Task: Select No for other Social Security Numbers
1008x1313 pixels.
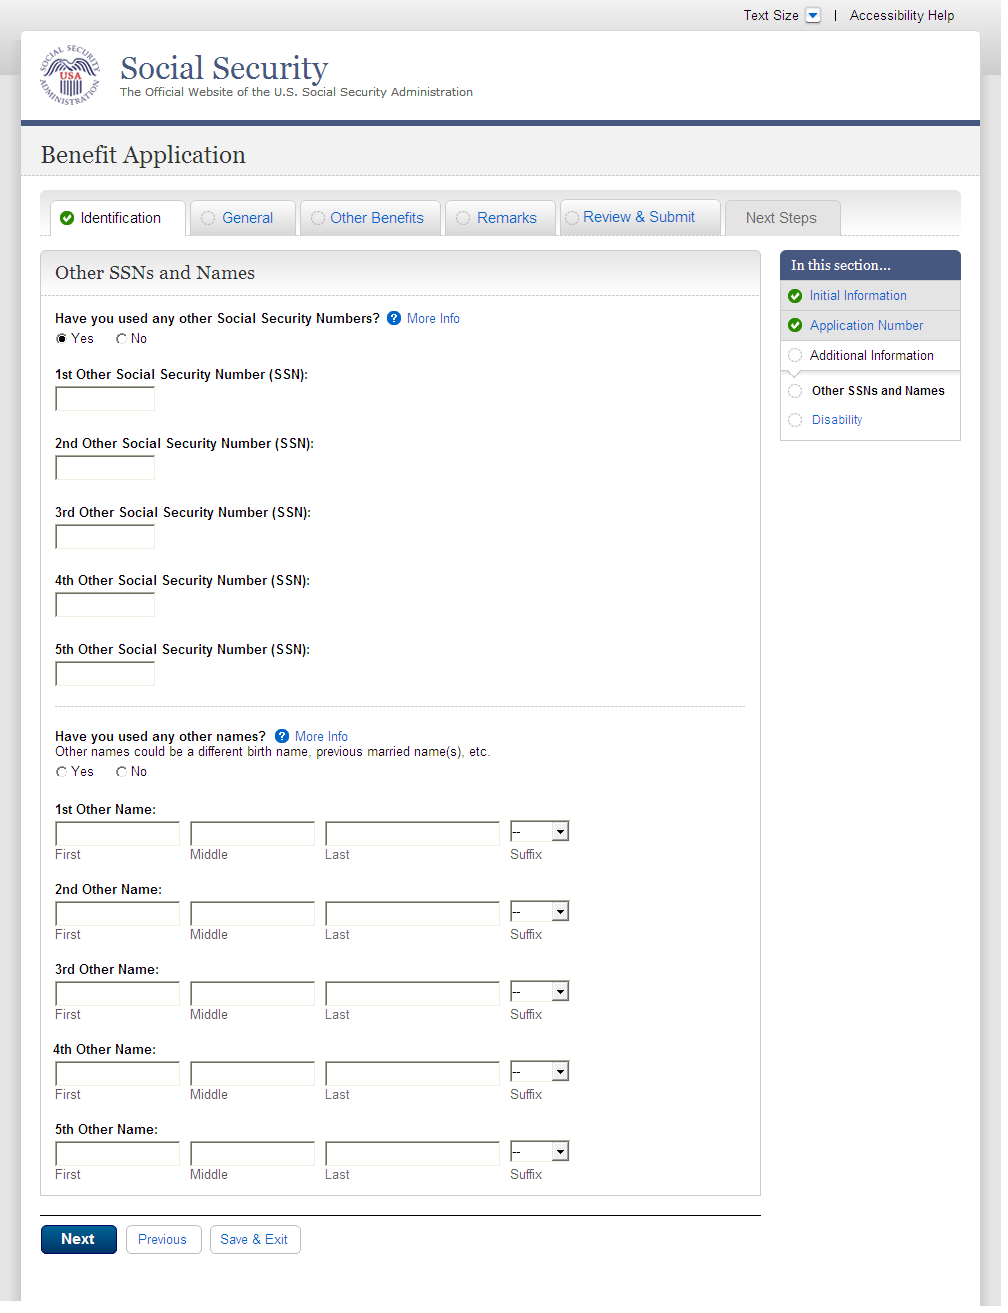Action: pos(121,340)
